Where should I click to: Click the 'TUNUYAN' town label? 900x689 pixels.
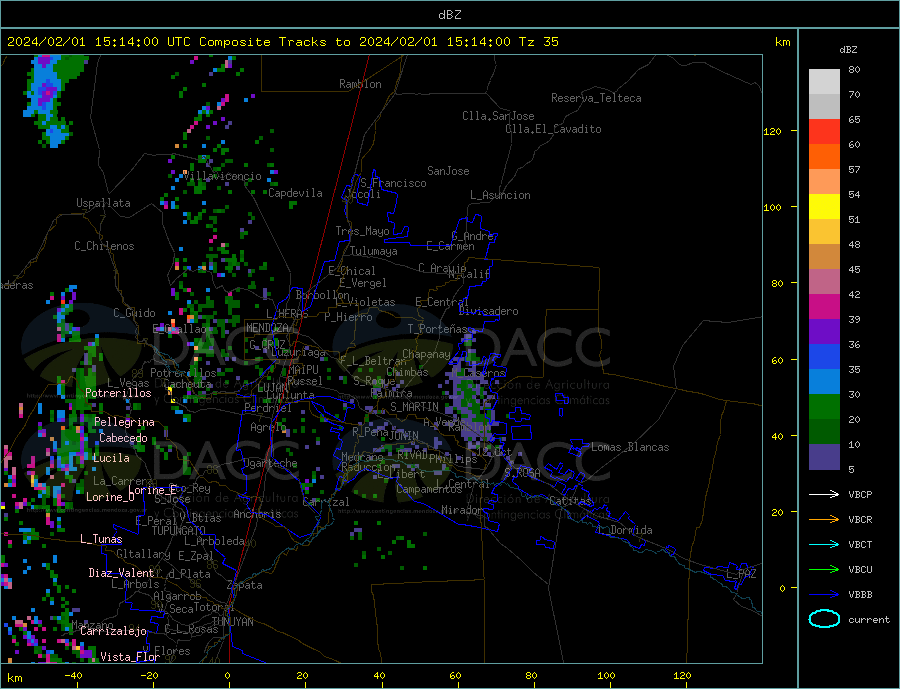pos(232,622)
